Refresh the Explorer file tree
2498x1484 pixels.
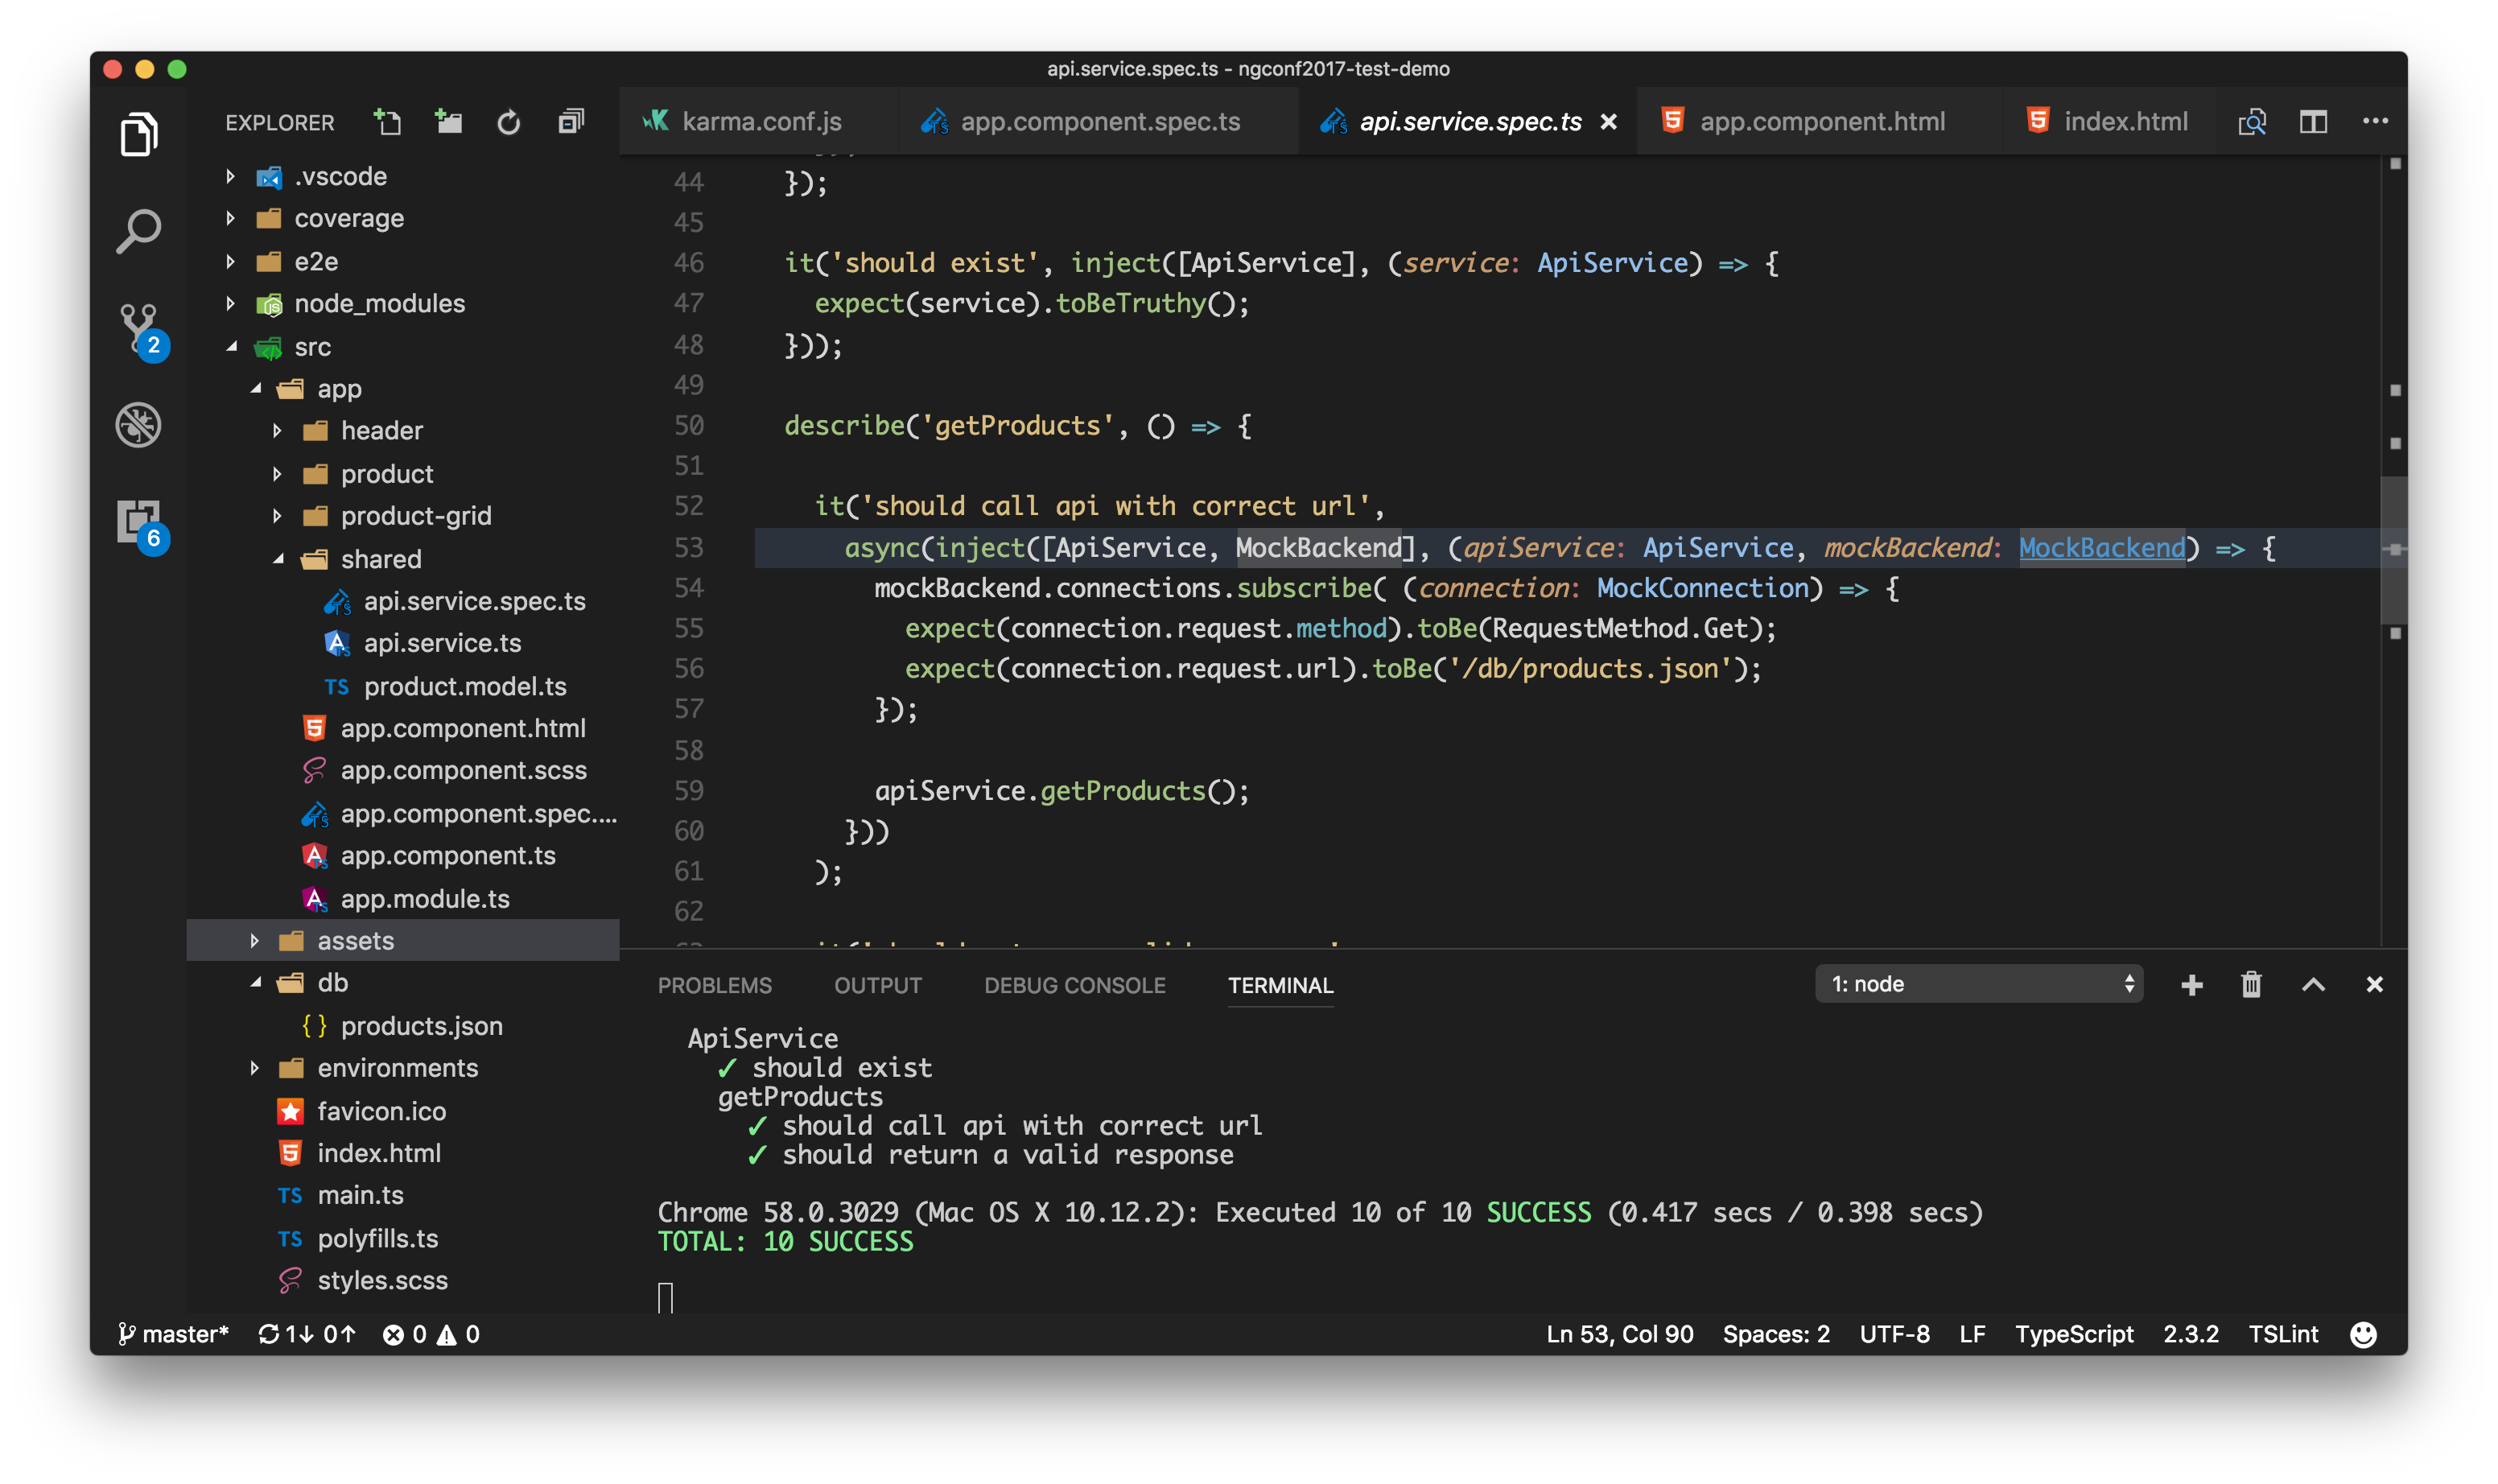[509, 122]
